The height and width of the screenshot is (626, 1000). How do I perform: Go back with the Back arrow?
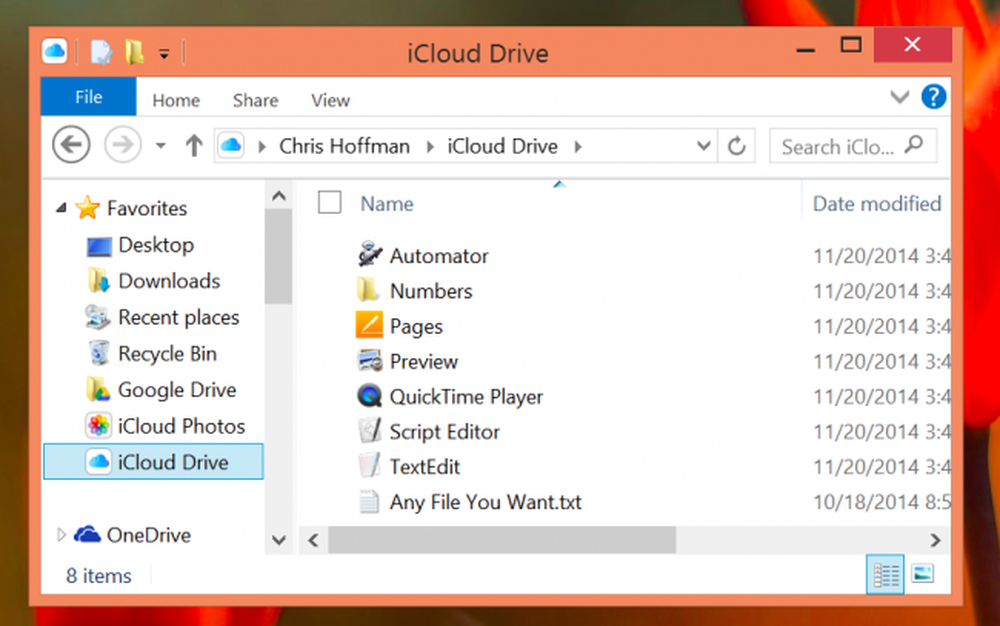[71, 145]
